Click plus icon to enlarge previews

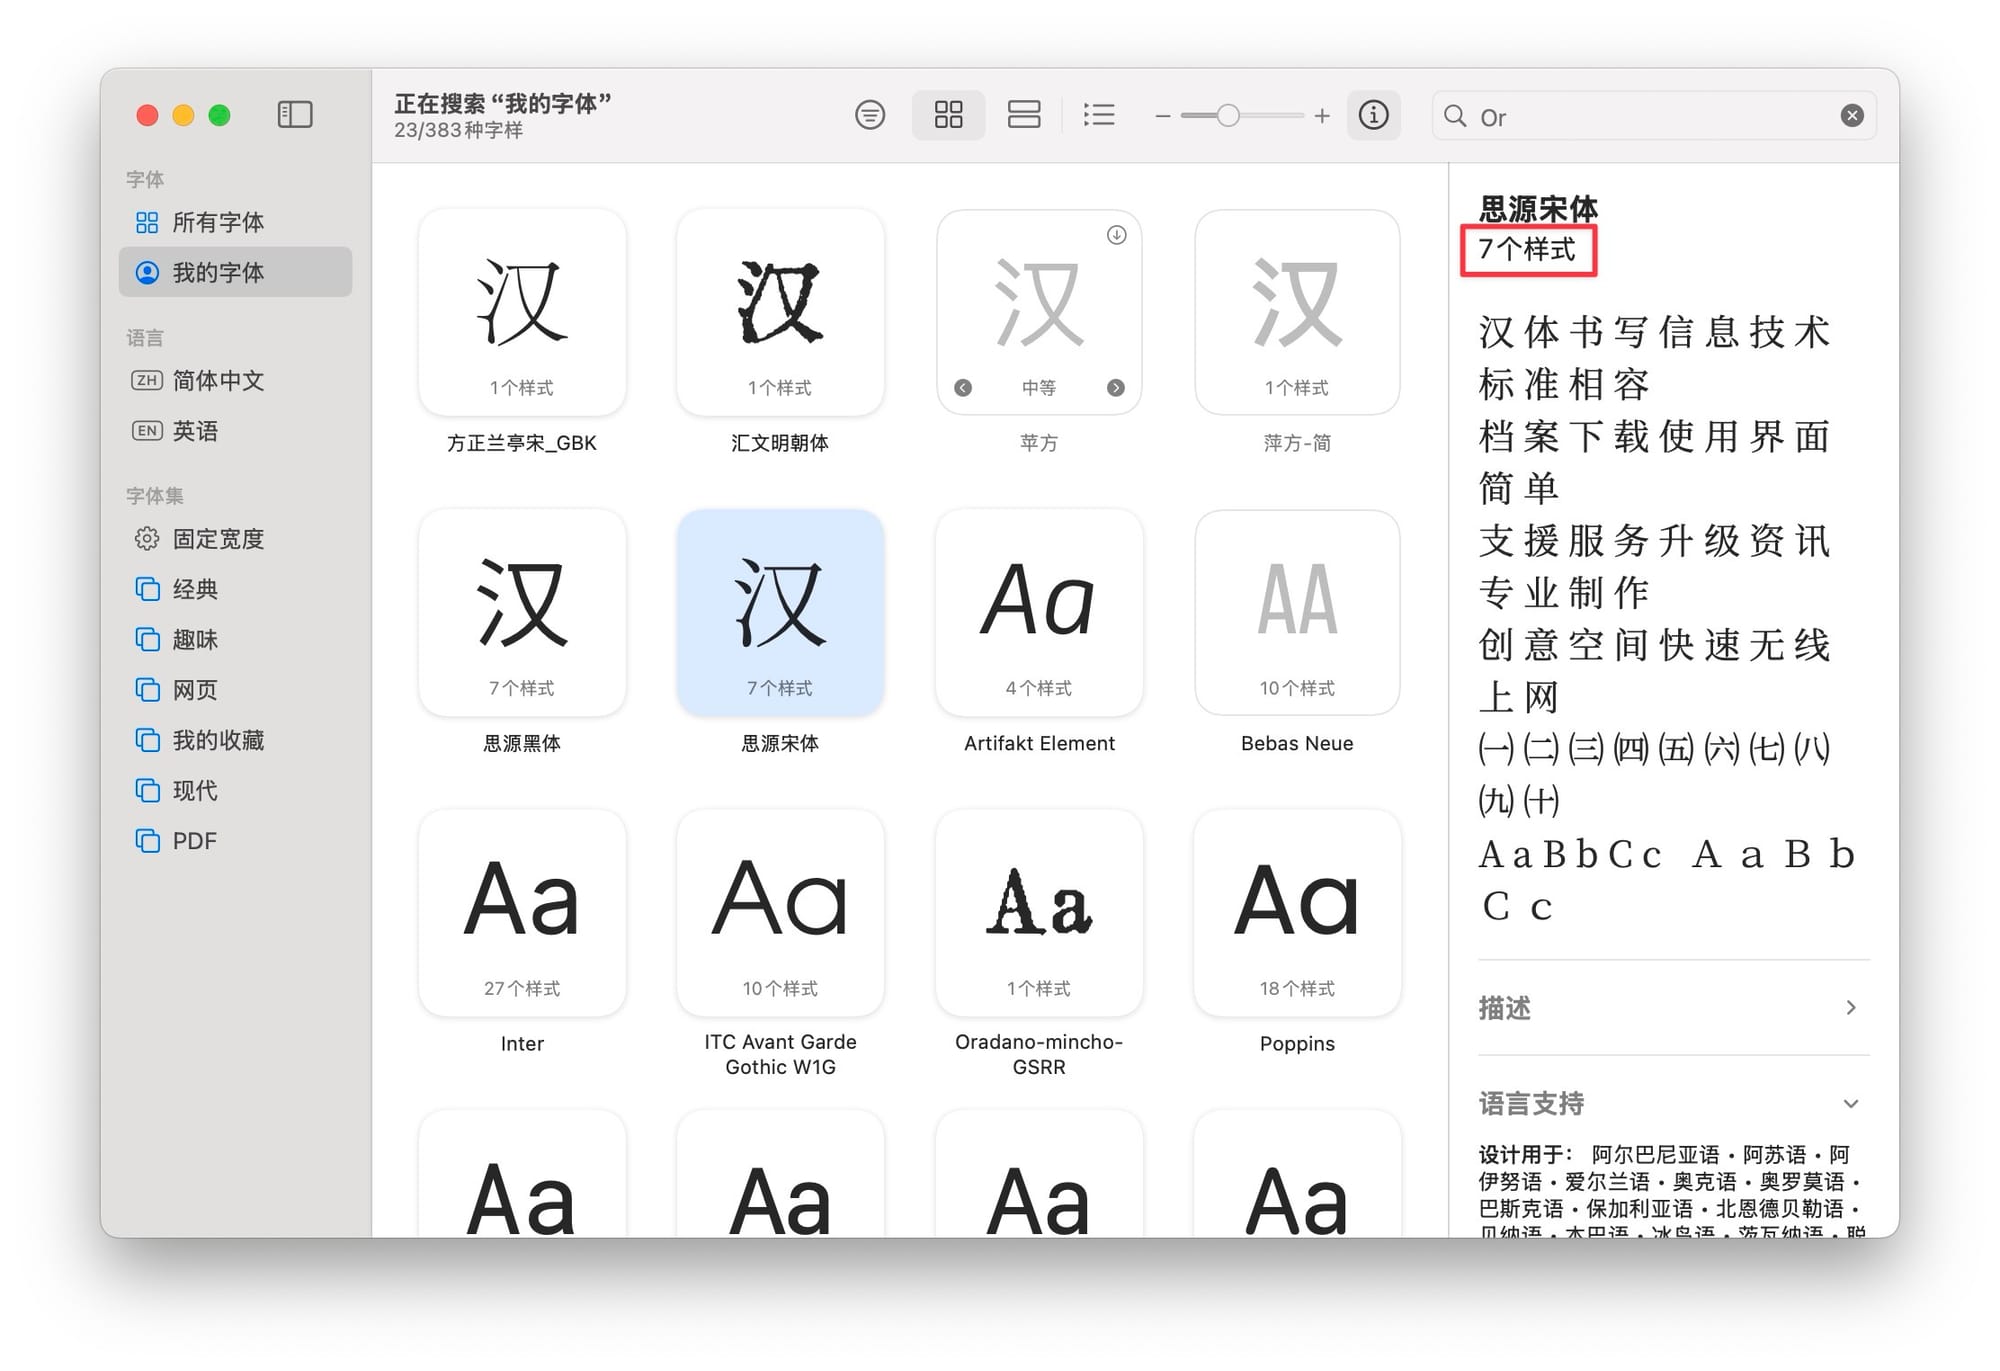1322,116
